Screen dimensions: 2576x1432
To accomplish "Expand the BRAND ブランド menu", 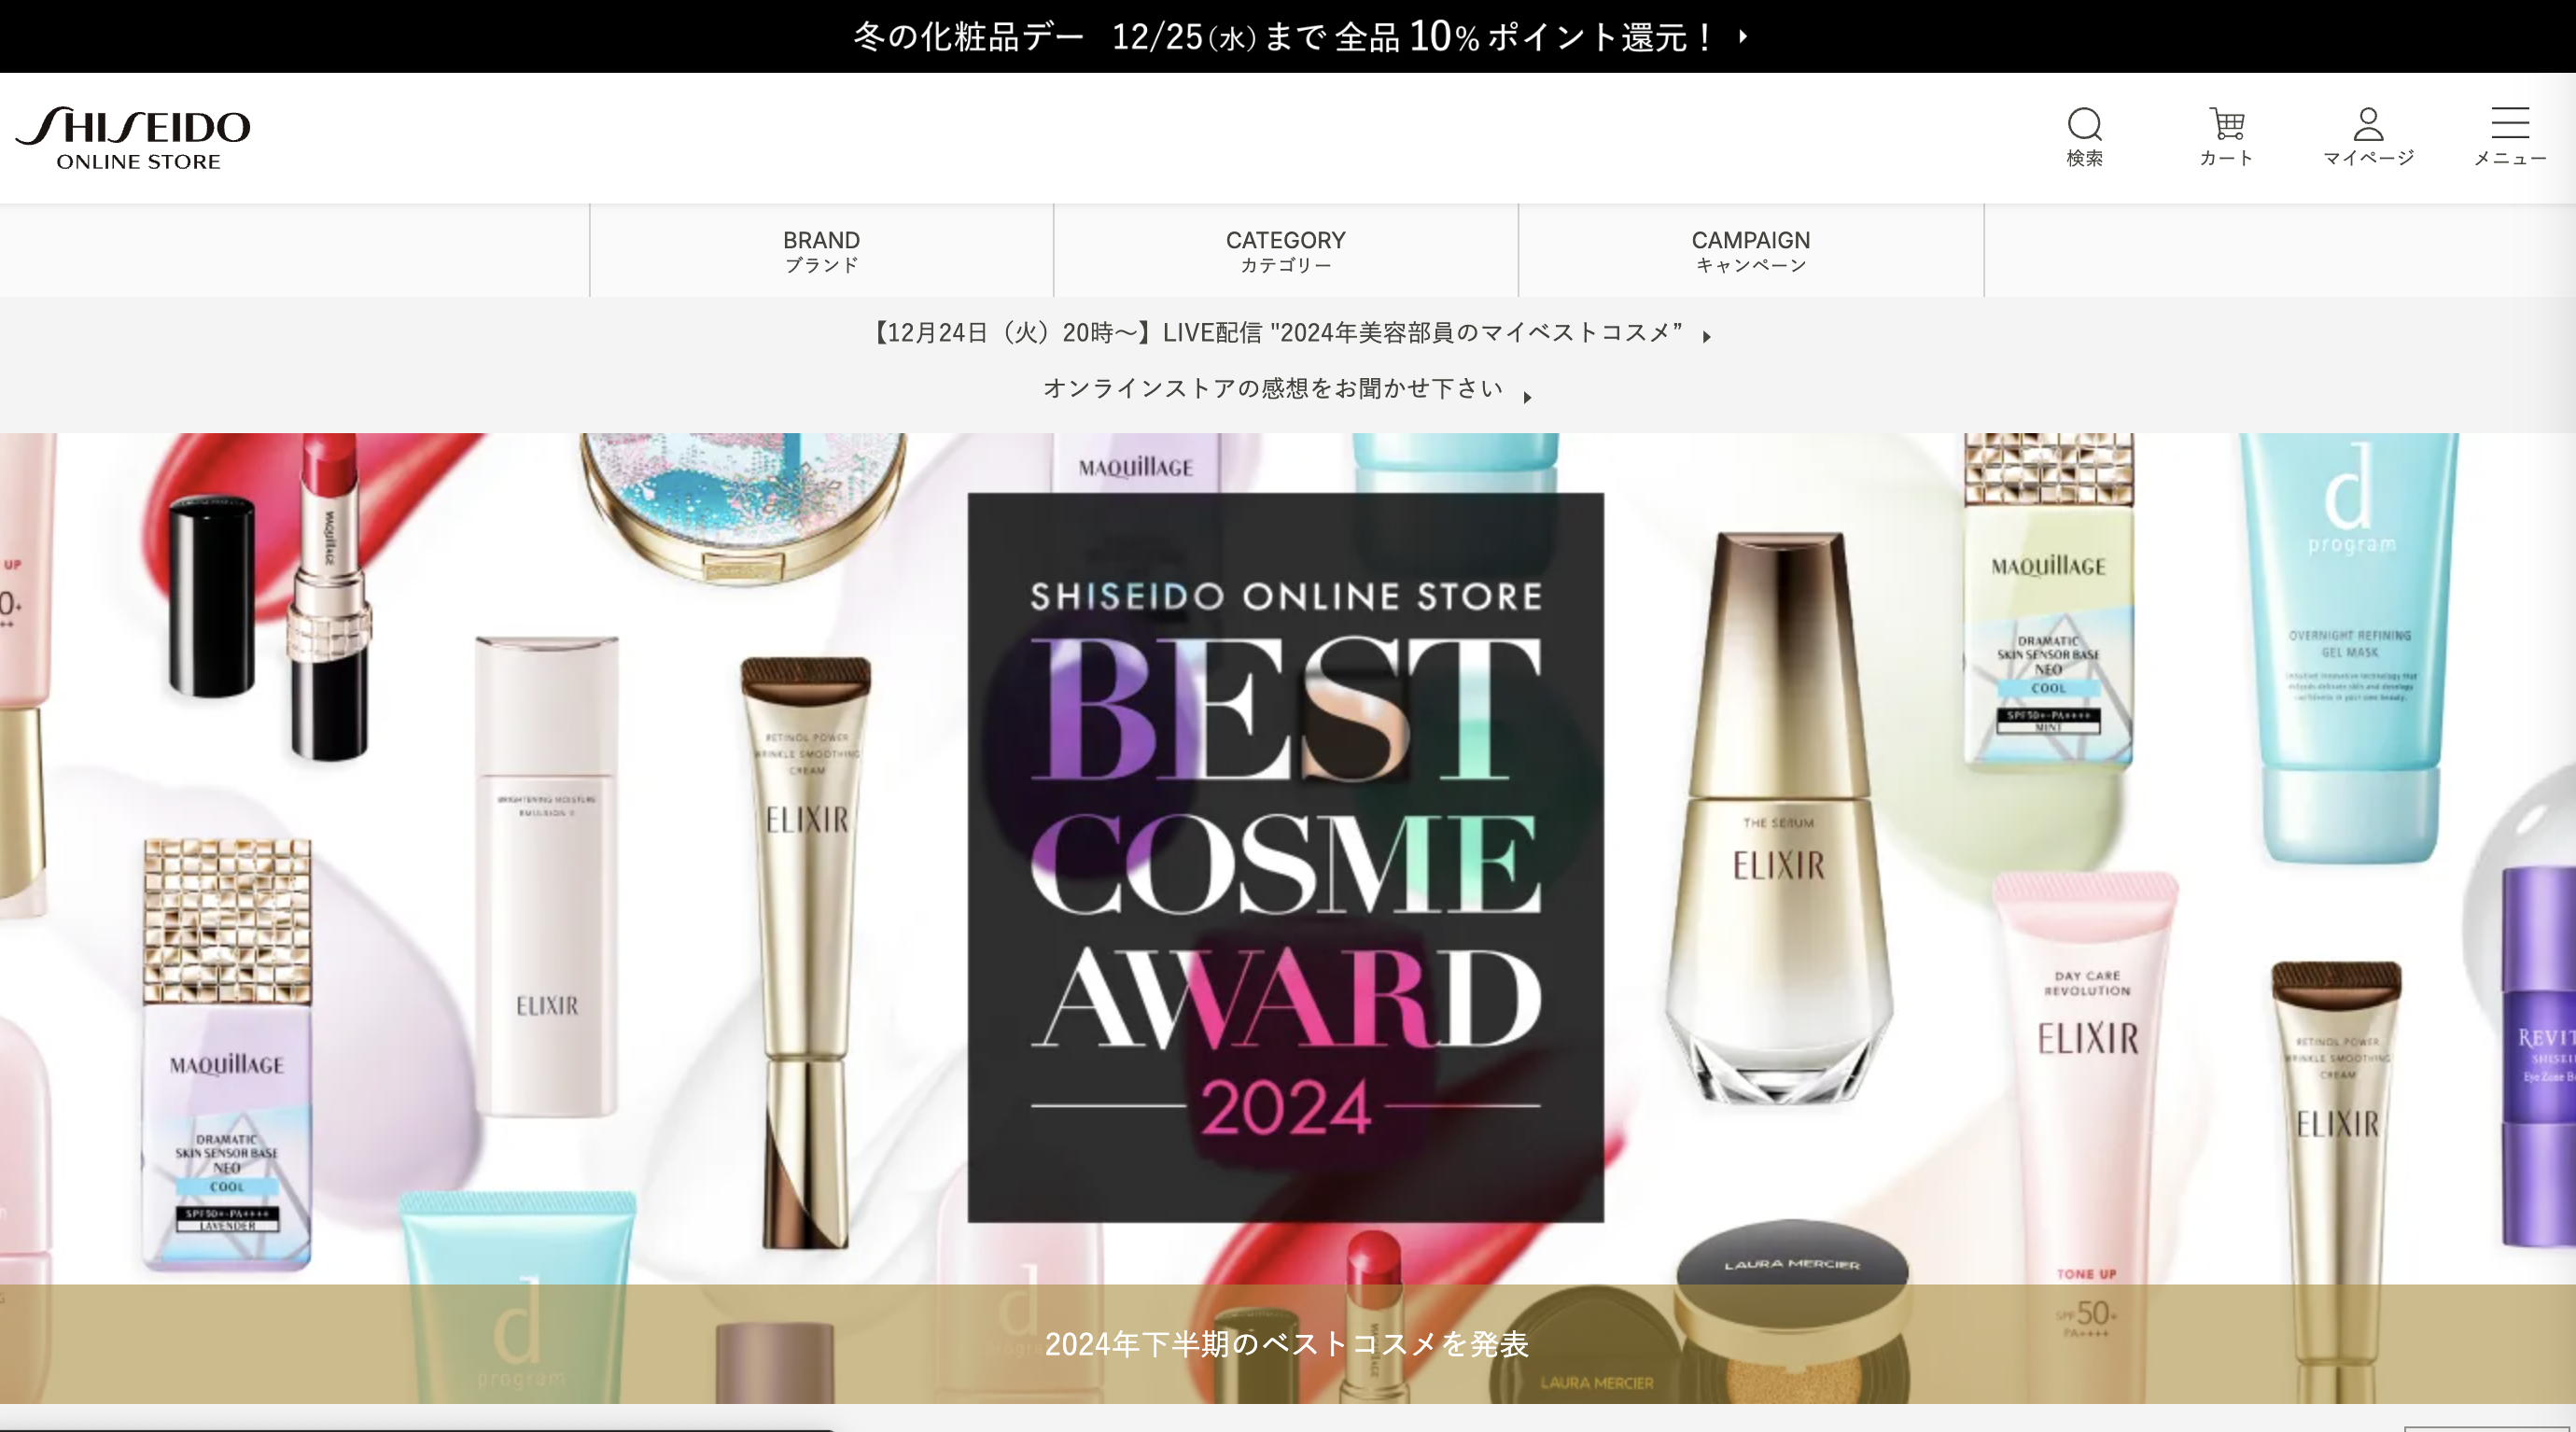I will click(x=821, y=251).
